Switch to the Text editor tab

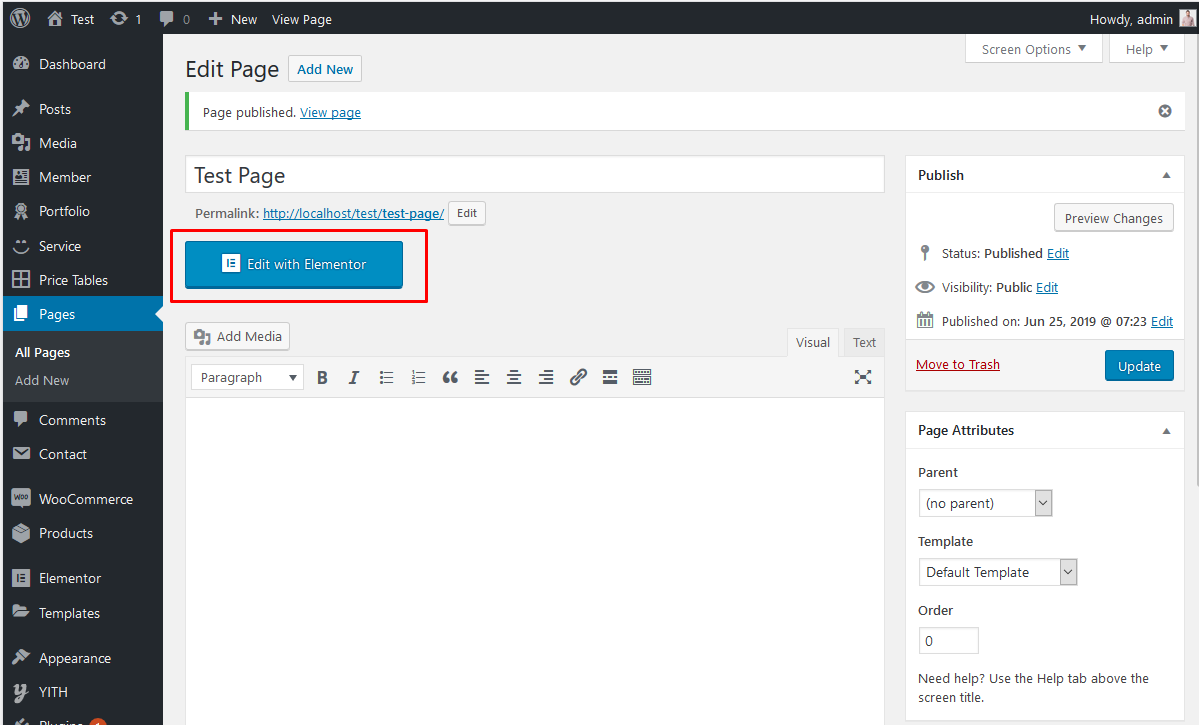[x=863, y=342]
